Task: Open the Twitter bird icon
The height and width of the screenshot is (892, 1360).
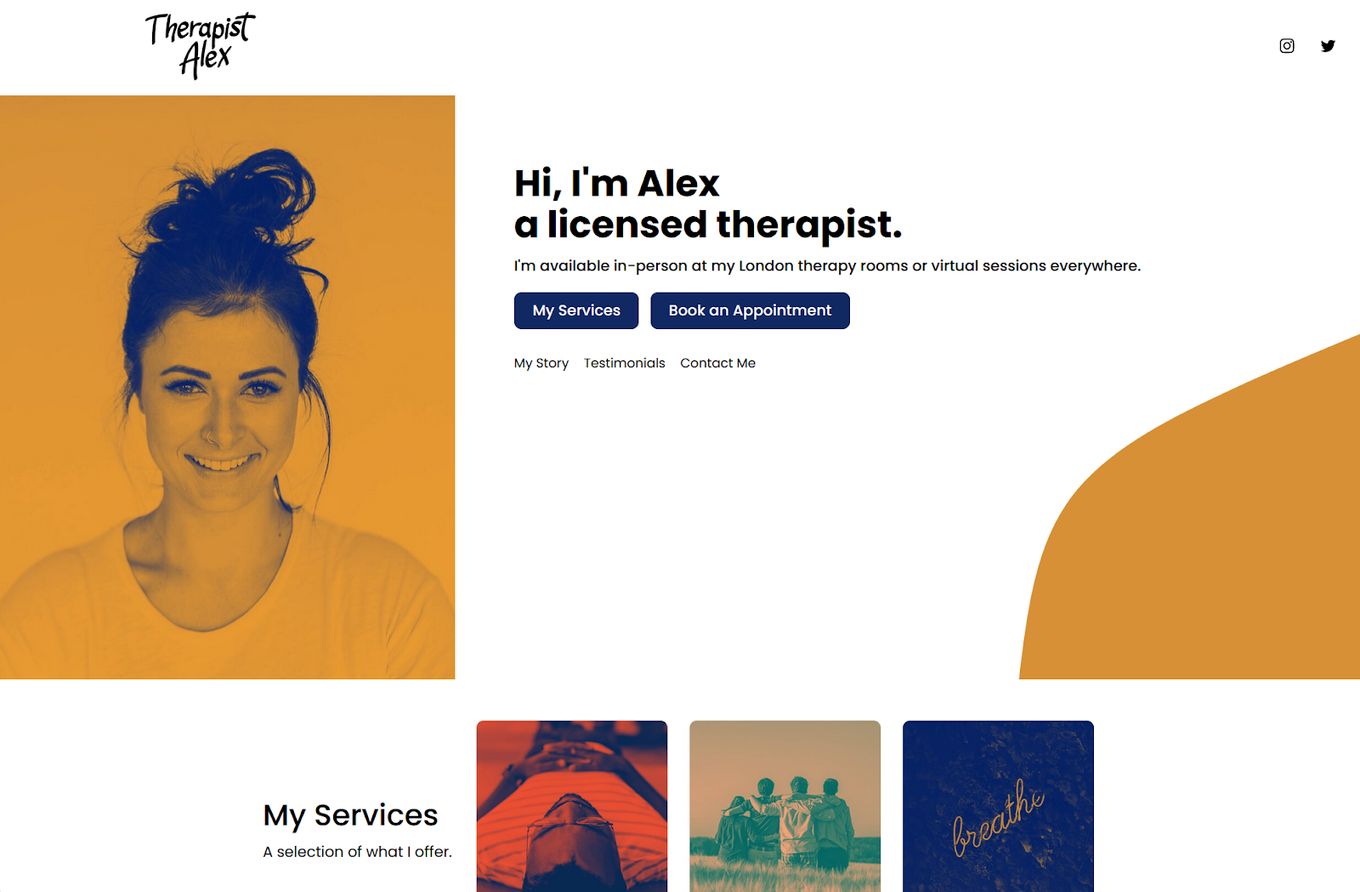Action: 1328,46
